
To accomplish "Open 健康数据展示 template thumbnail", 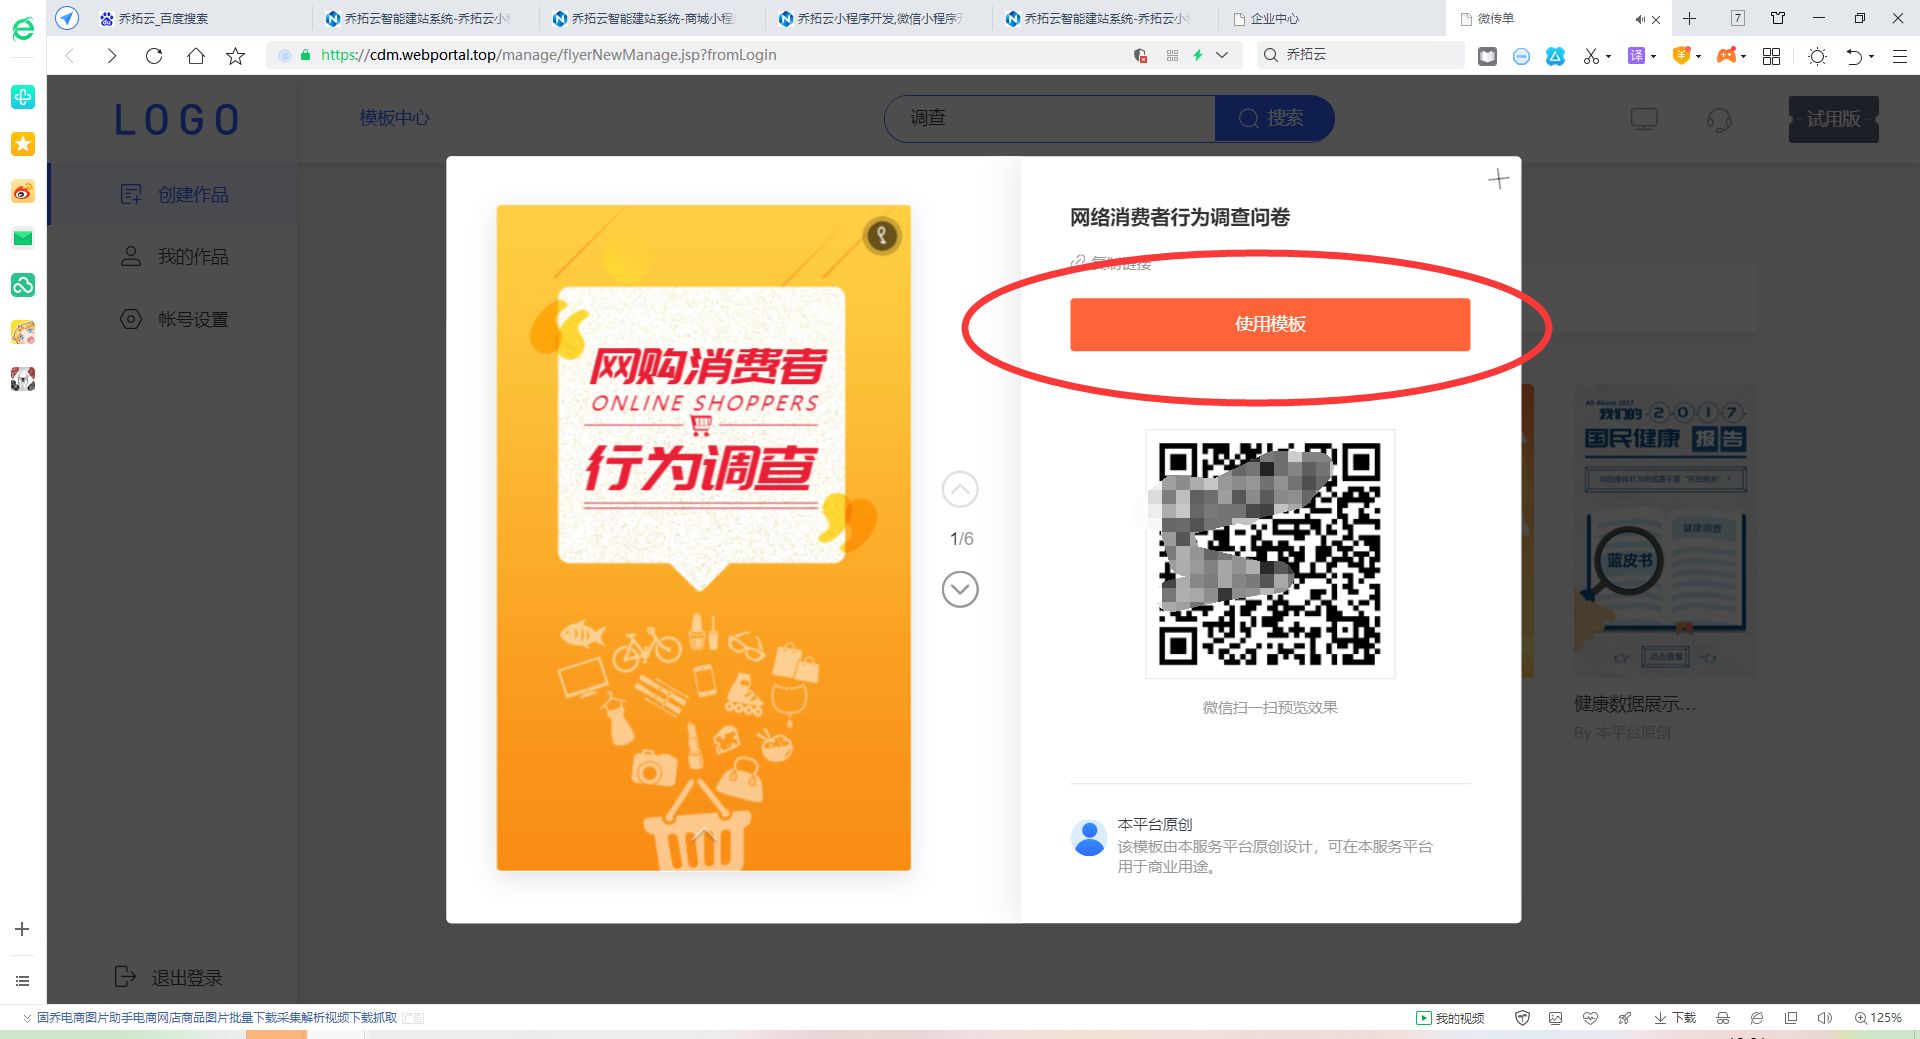I will (x=1664, y=531).
